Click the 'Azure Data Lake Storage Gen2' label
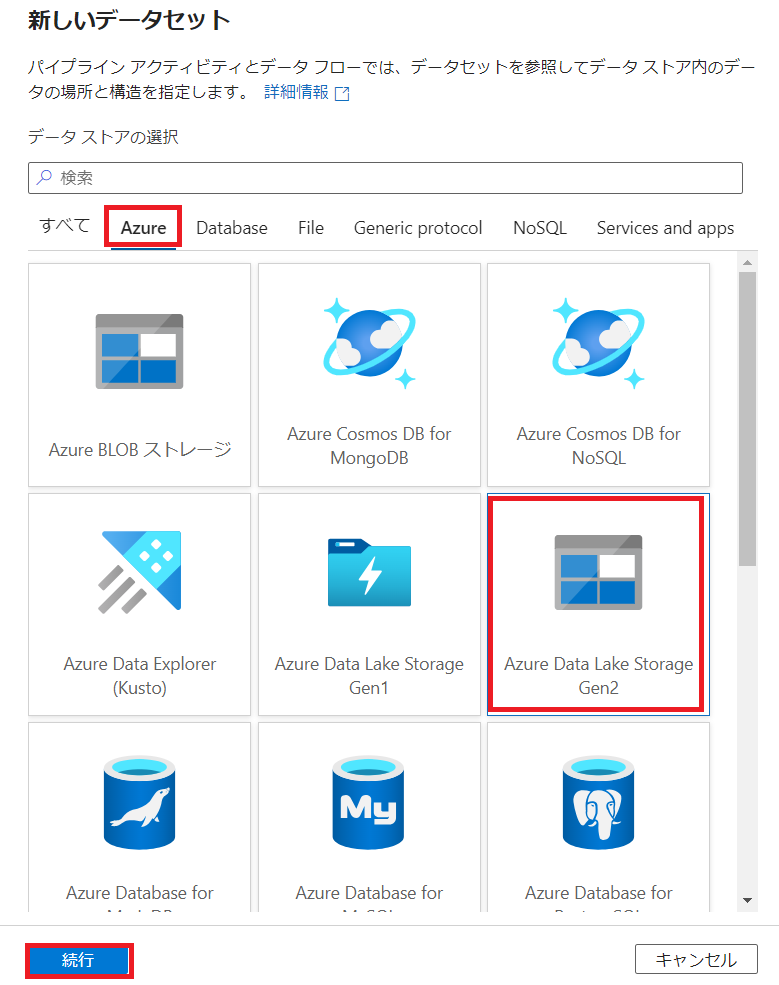This screenshot has width=779, height=985. coord(599,676)
